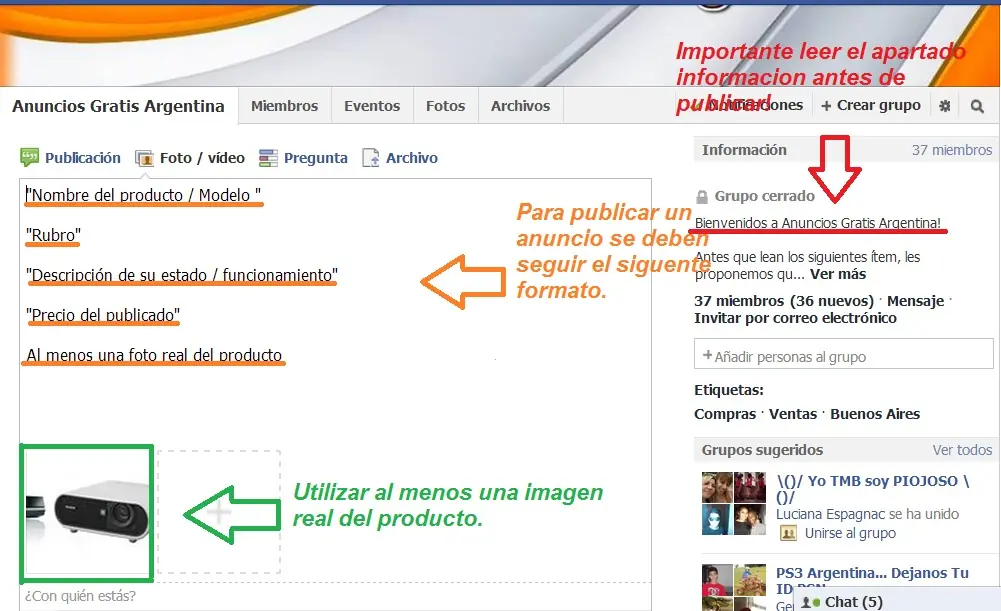Open the 37 miembros link
The image size is (1001, 611).
[951, 150]
